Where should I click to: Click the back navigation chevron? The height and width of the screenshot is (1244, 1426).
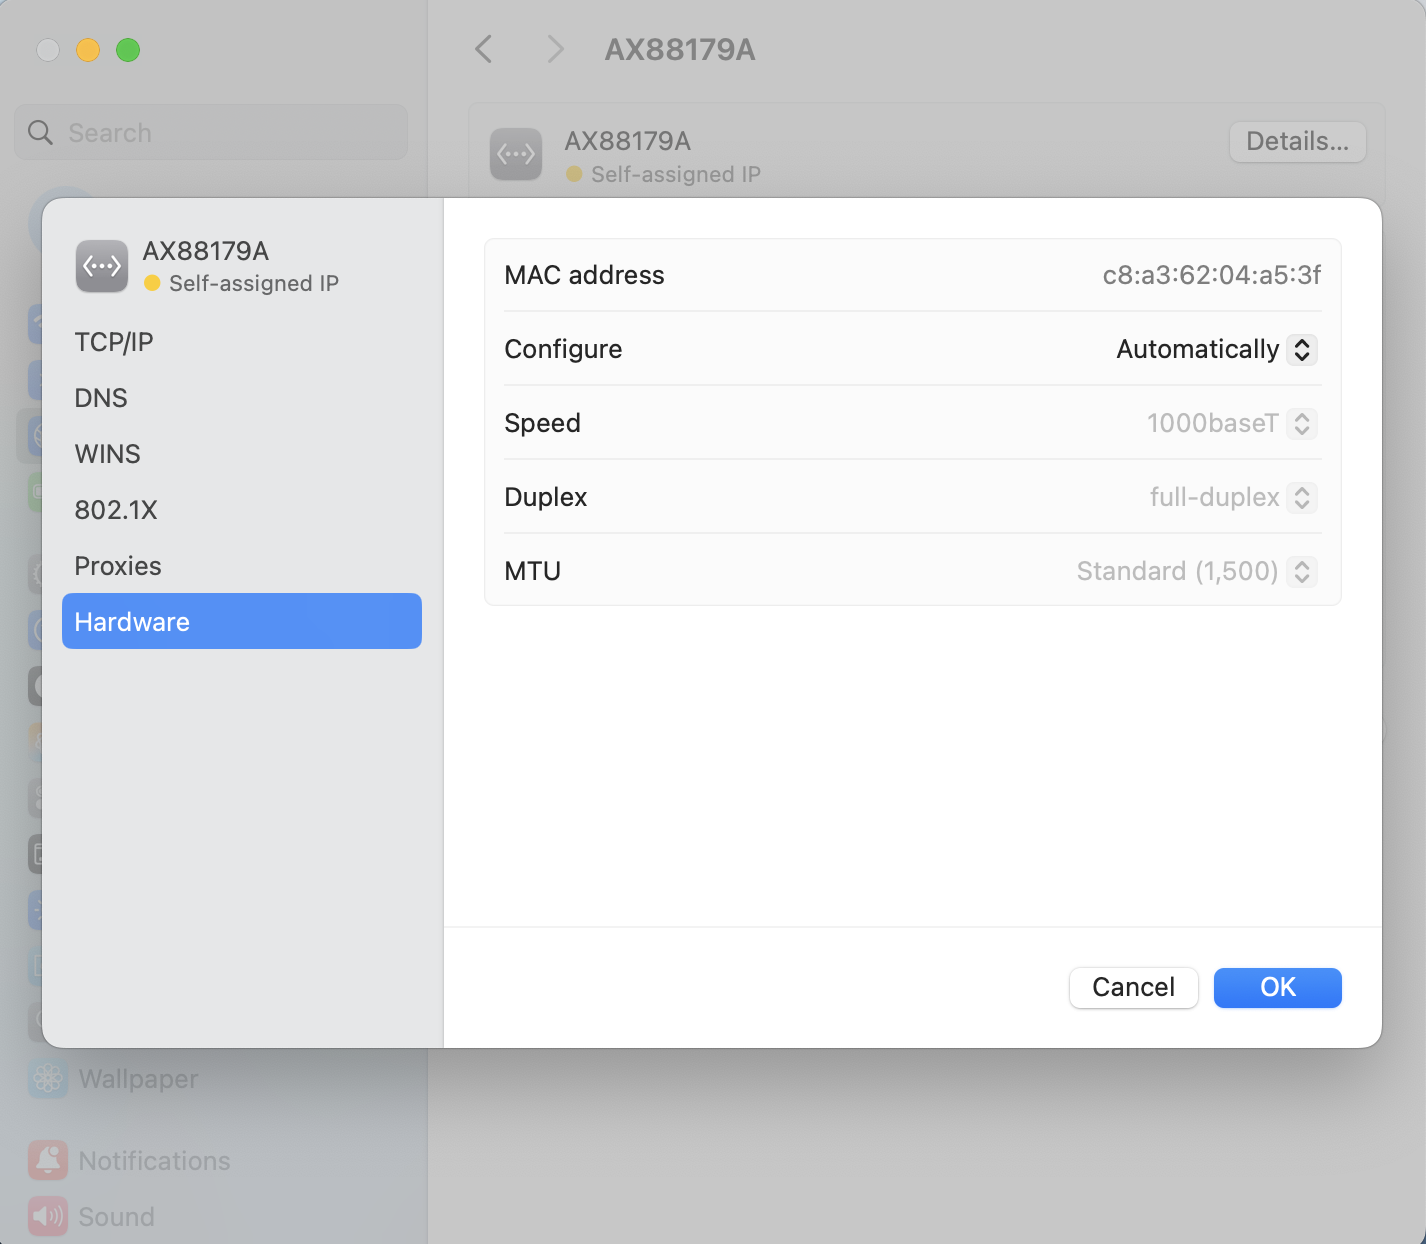(x=484, y=49)
